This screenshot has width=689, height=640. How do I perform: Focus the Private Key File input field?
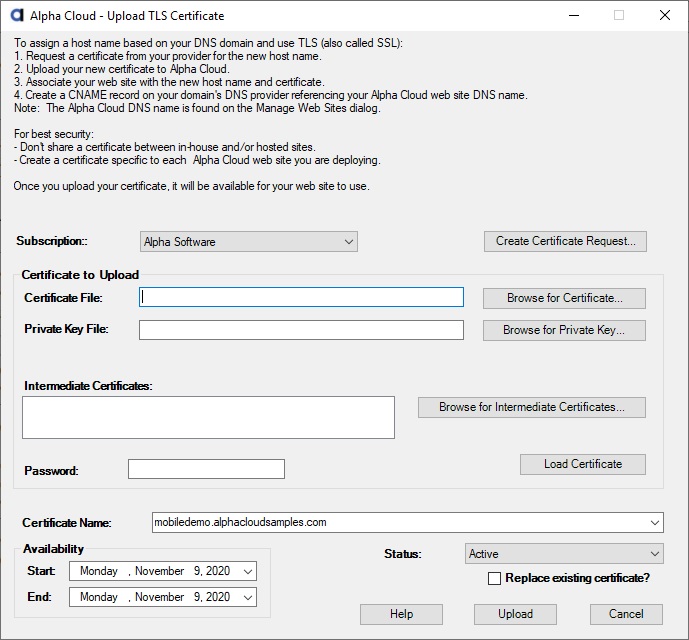(x=301, y=330)
